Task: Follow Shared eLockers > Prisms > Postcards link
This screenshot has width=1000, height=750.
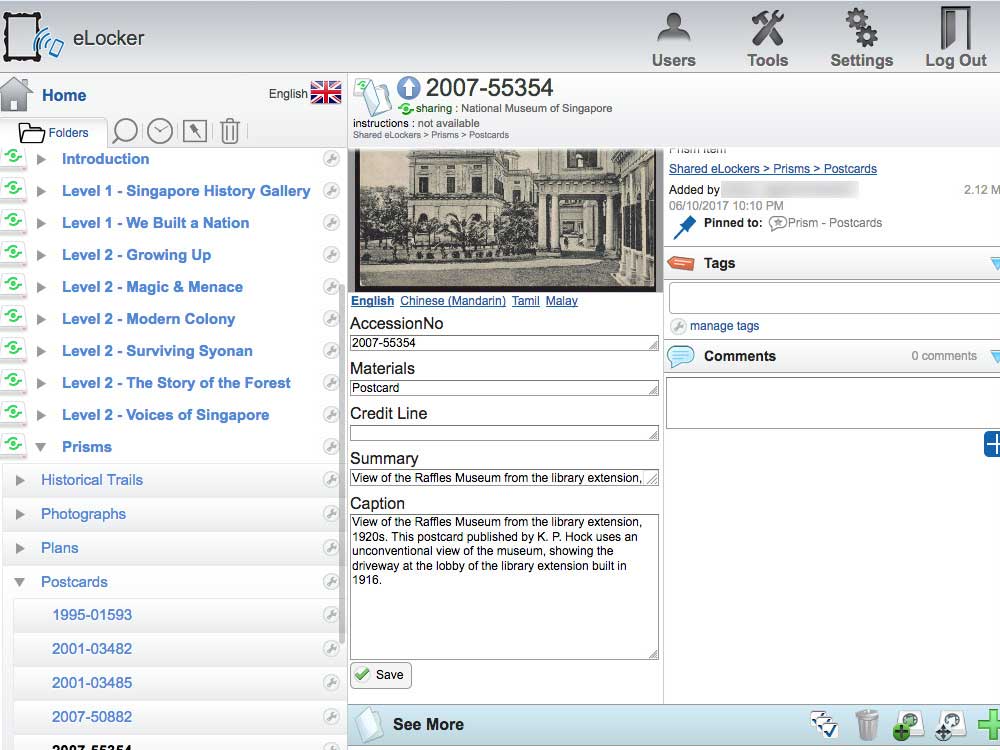Action: pos(773,168)
